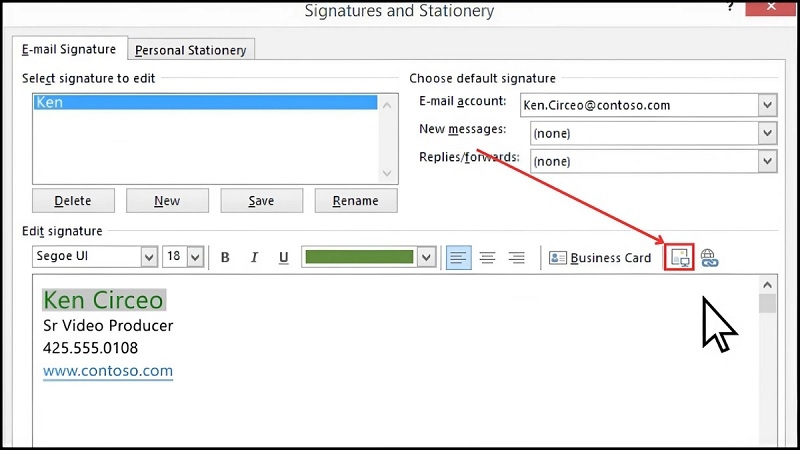Select Ken signature in the list
This screenshot has width=800, height=450.
click(x=205, y=102)
